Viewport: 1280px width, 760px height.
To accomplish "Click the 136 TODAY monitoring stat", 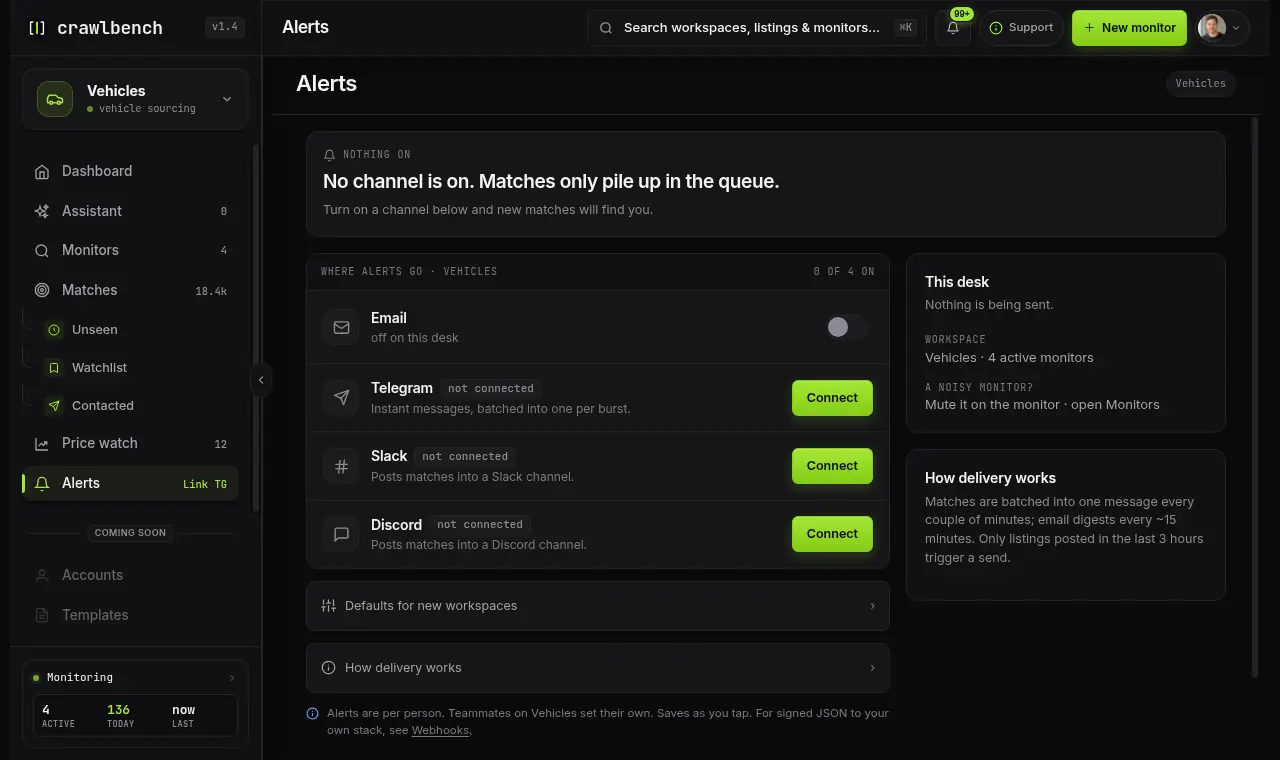I will (x=120, y=715).
